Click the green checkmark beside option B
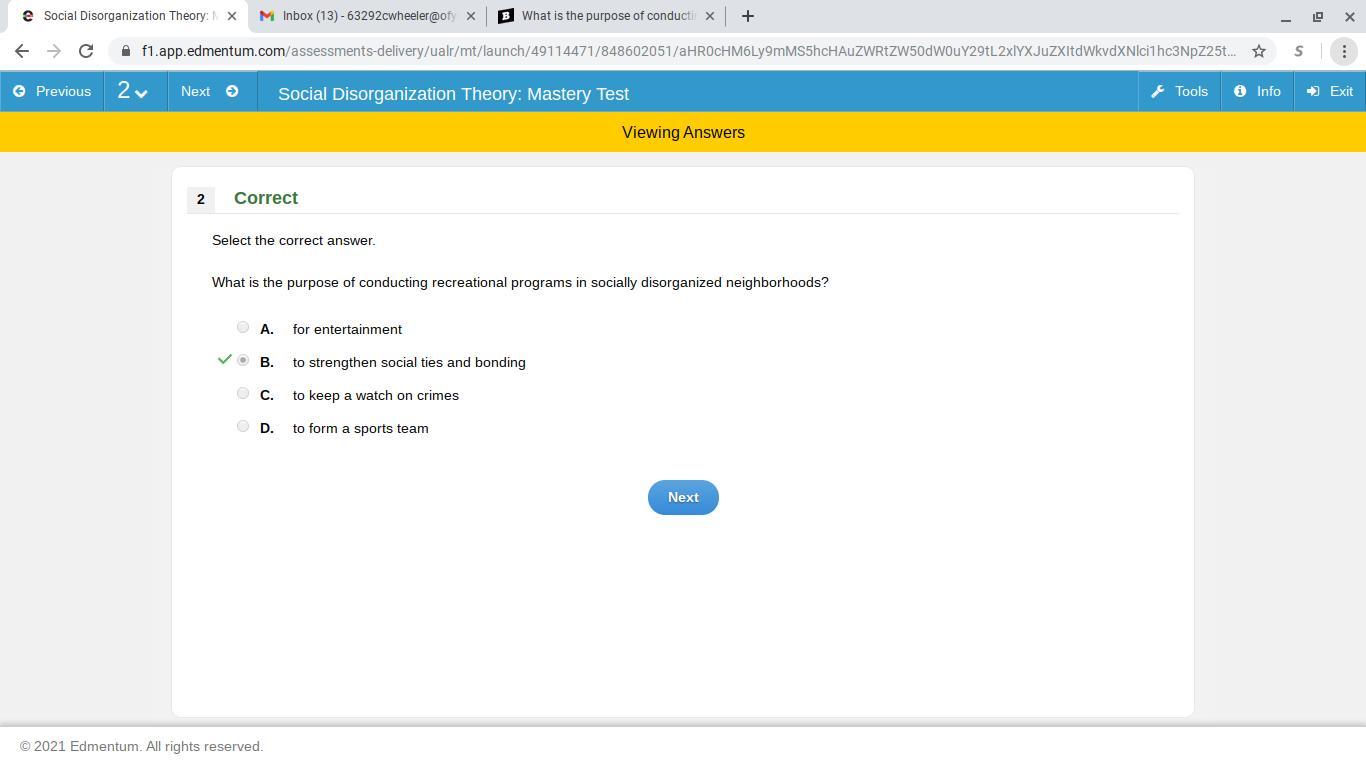The image size is (1366, 768). click(225, 359)
